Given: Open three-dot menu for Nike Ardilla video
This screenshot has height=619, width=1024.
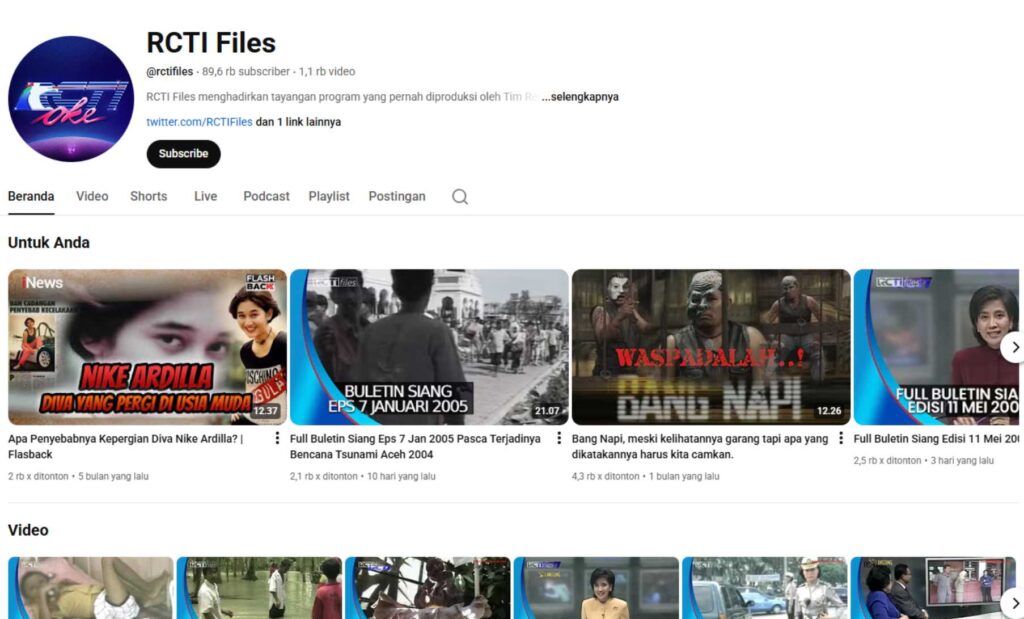Looking at the screenshot, I should [x=277, y=438].
